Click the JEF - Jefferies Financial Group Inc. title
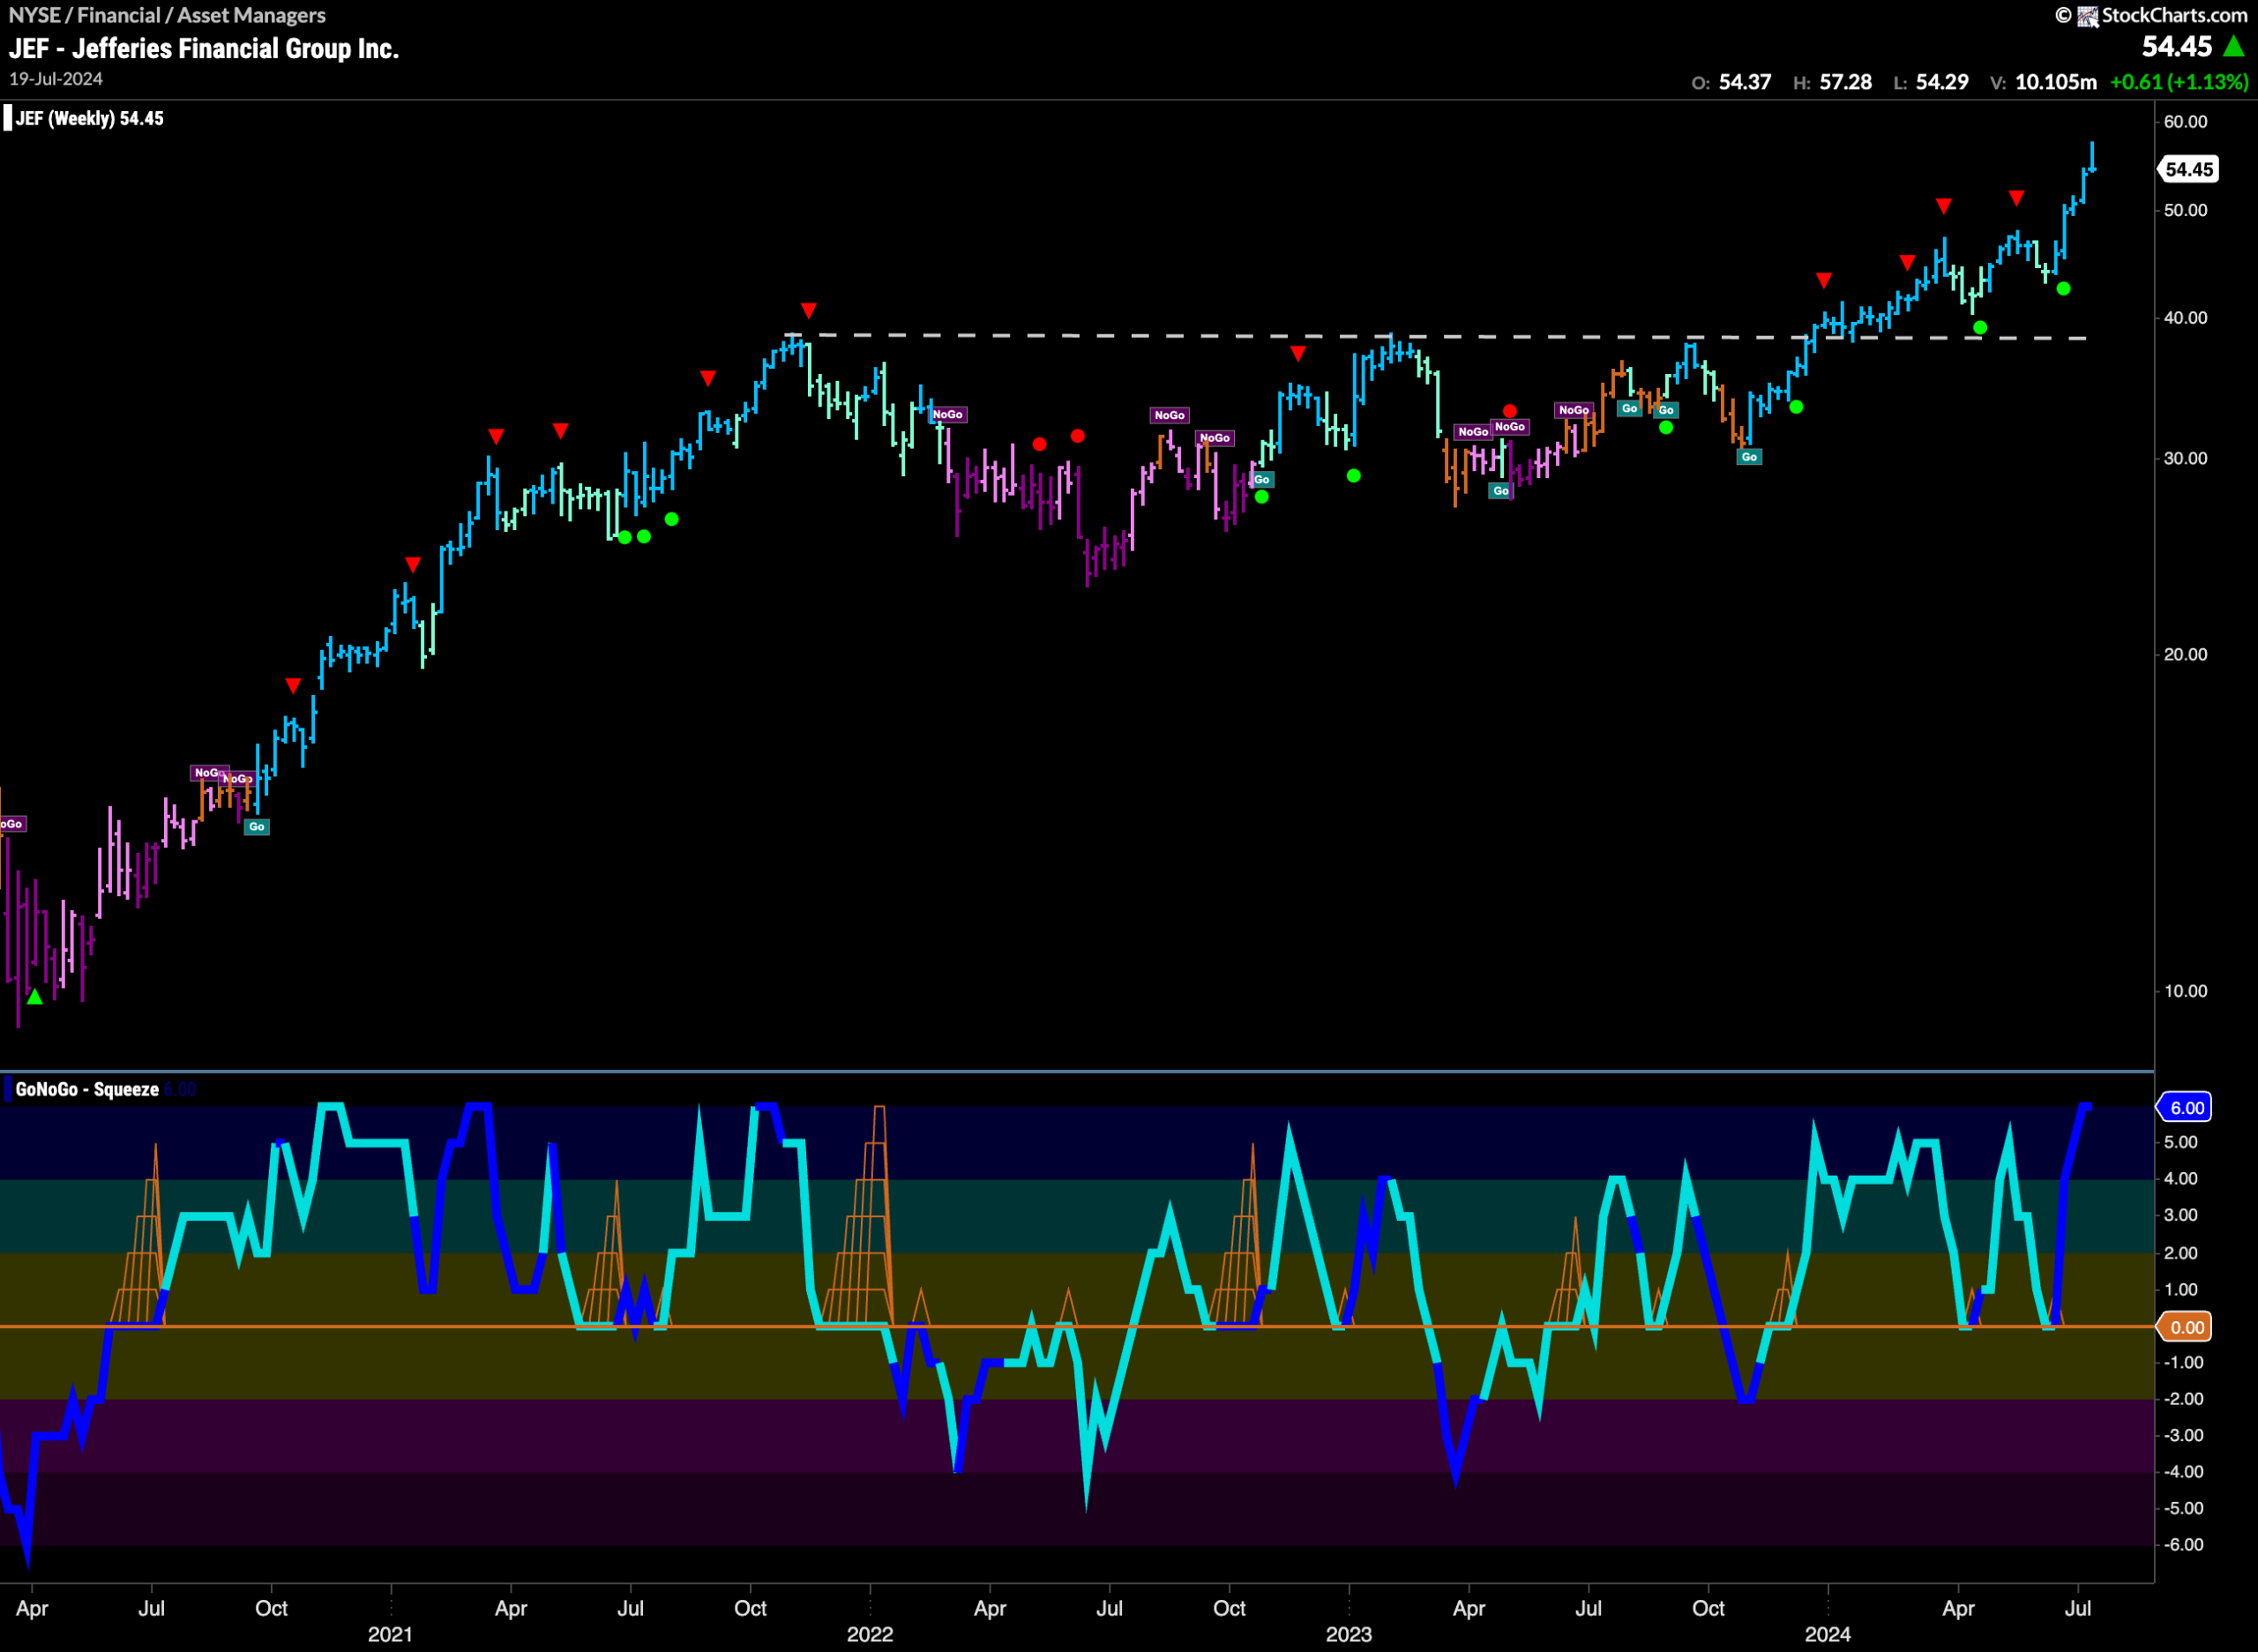 [204, 48]
